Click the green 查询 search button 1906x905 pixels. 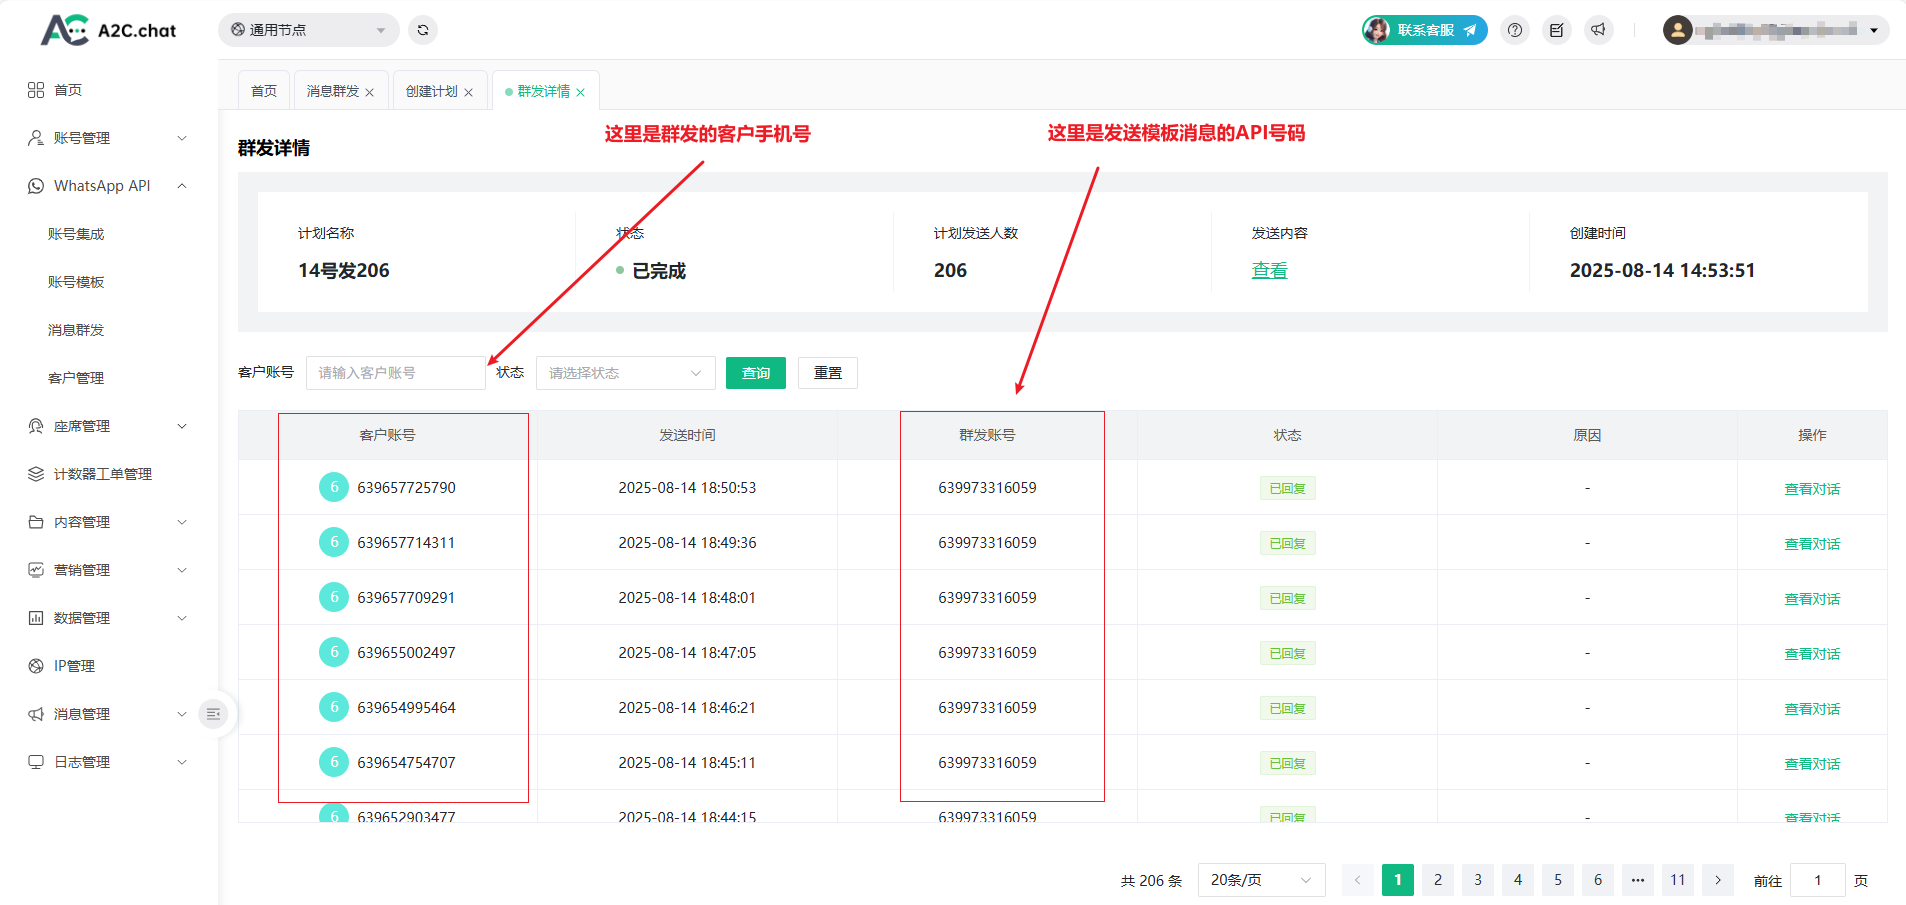pyautogui.click(x=755, y=373)
